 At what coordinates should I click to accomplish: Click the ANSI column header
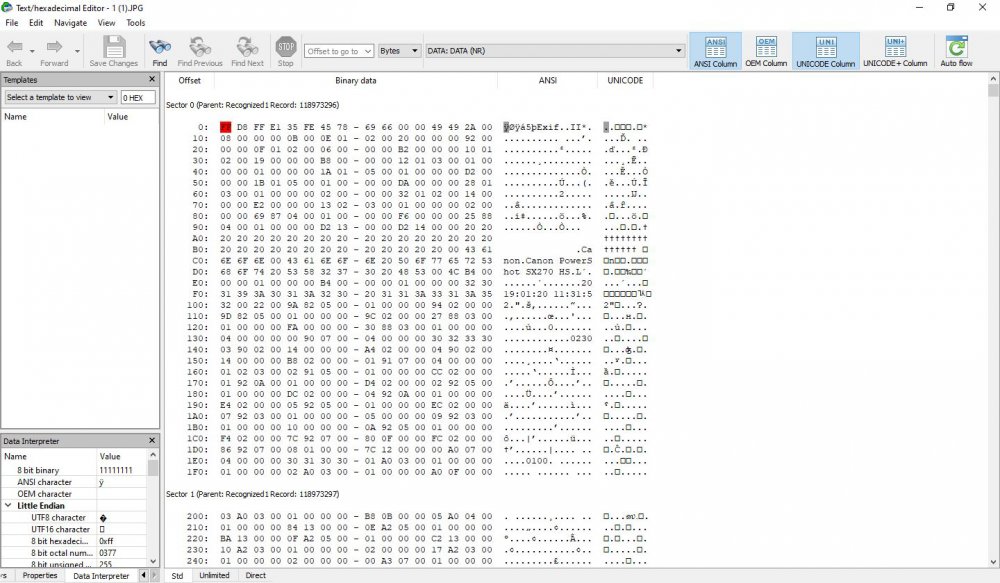(x=547, y=80)
